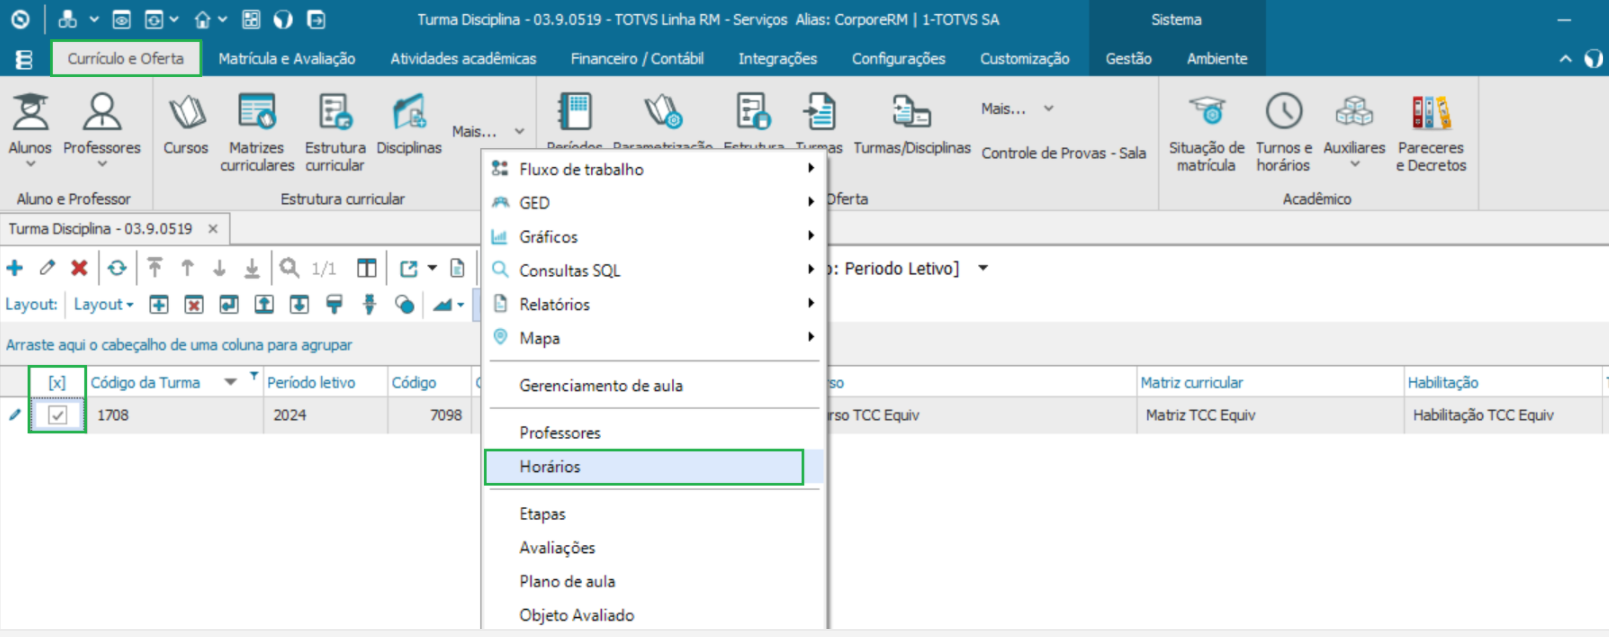Select Horários from the menu

644,467
